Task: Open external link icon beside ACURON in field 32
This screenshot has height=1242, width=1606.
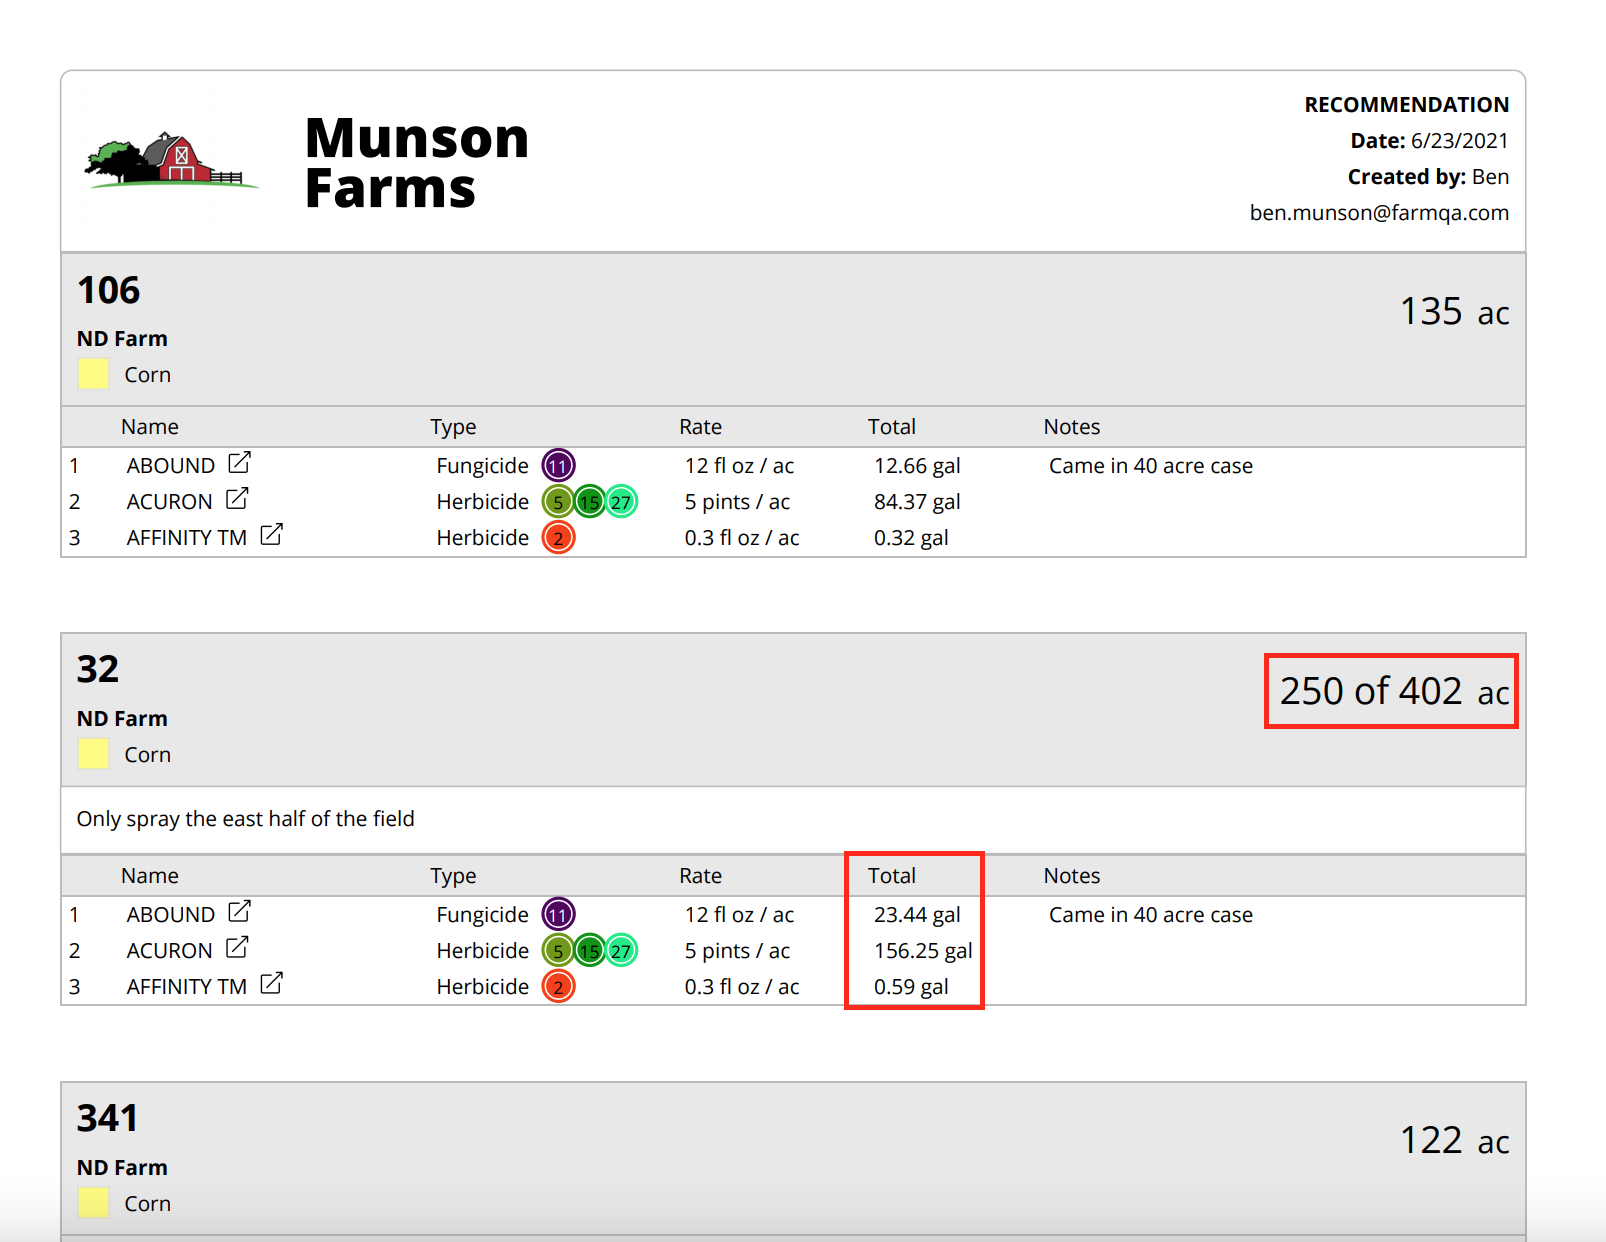Action: click(x=237, y=948)
